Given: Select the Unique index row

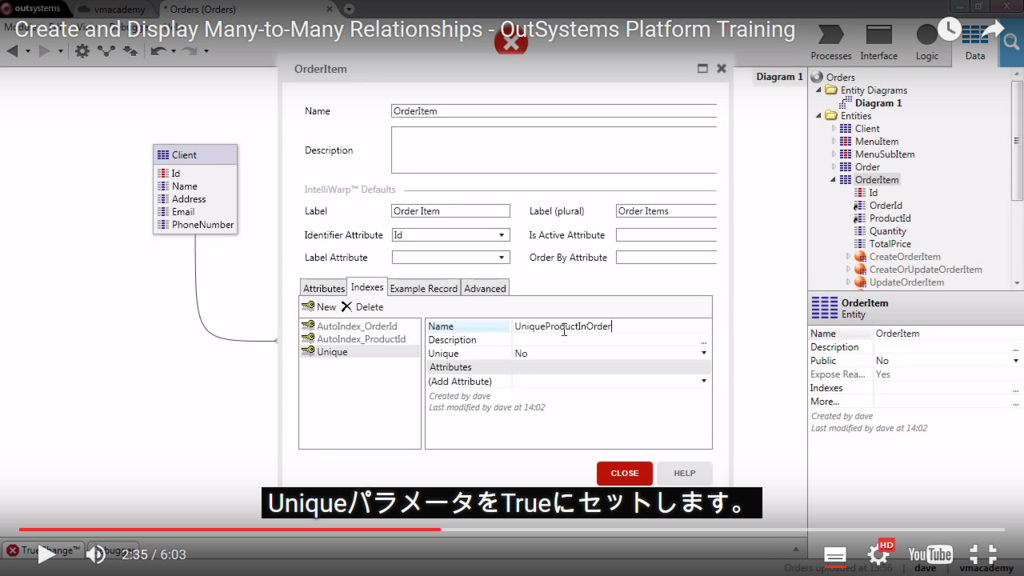Looking at the screenshot, I should click(x=360, y=351).
